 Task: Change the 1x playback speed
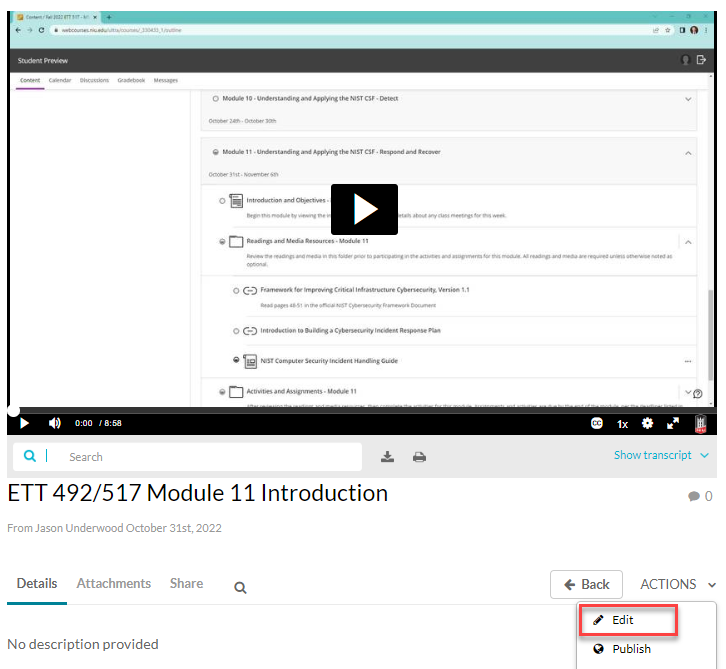point(622,423)
